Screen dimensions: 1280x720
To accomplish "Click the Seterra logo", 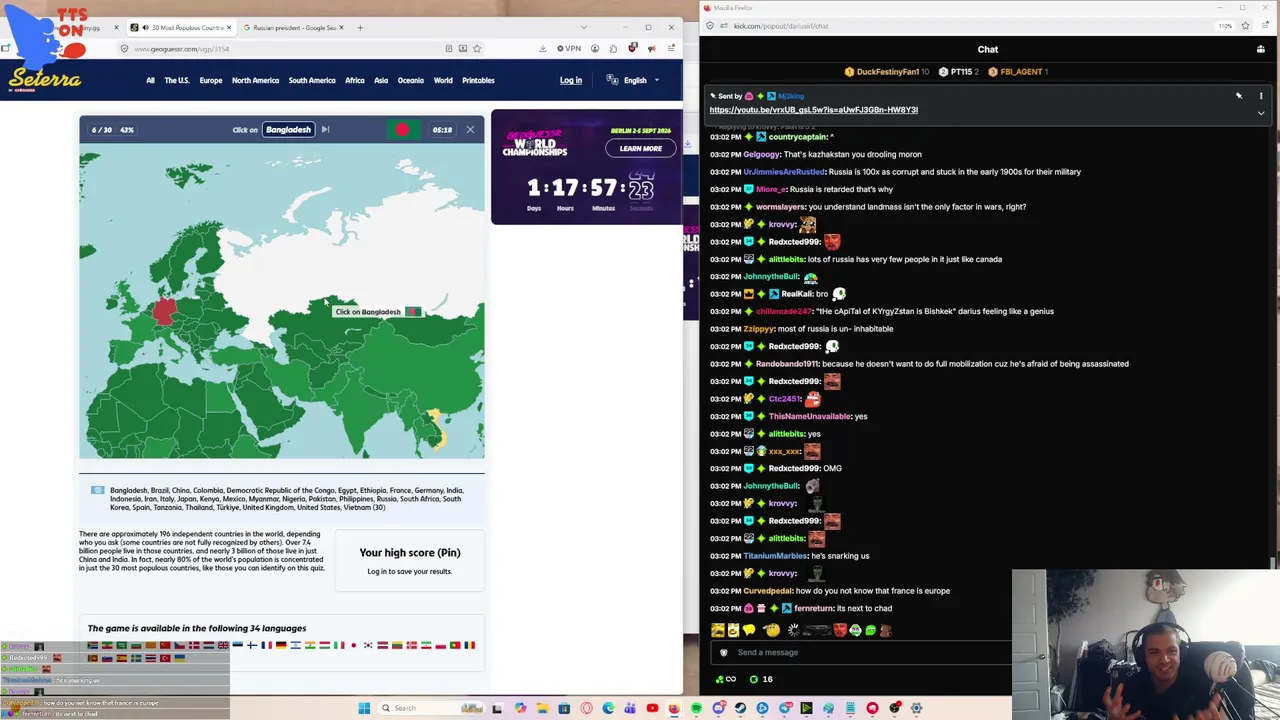I will 45,79.
